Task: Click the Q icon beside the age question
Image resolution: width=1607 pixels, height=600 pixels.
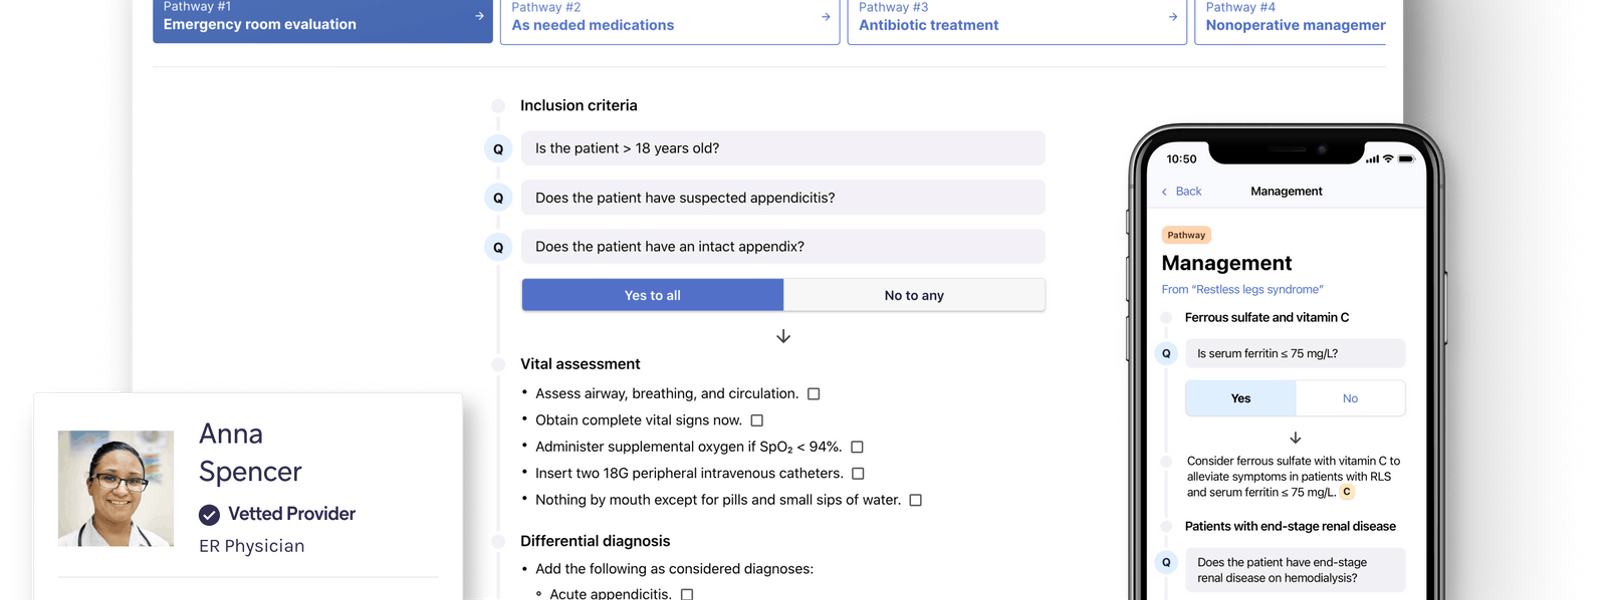Action: pyautogui.click(x=498, y=149)
